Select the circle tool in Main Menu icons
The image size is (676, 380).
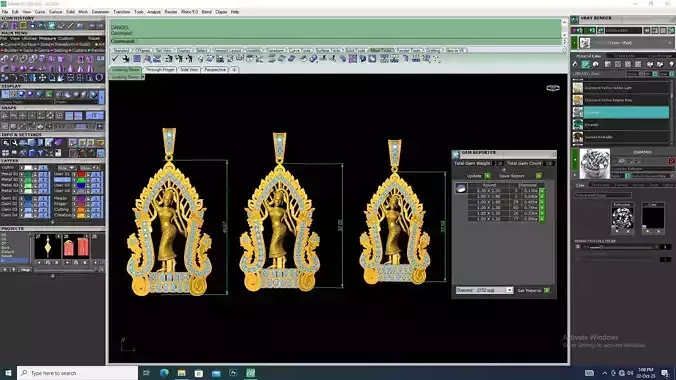[99, 78]
